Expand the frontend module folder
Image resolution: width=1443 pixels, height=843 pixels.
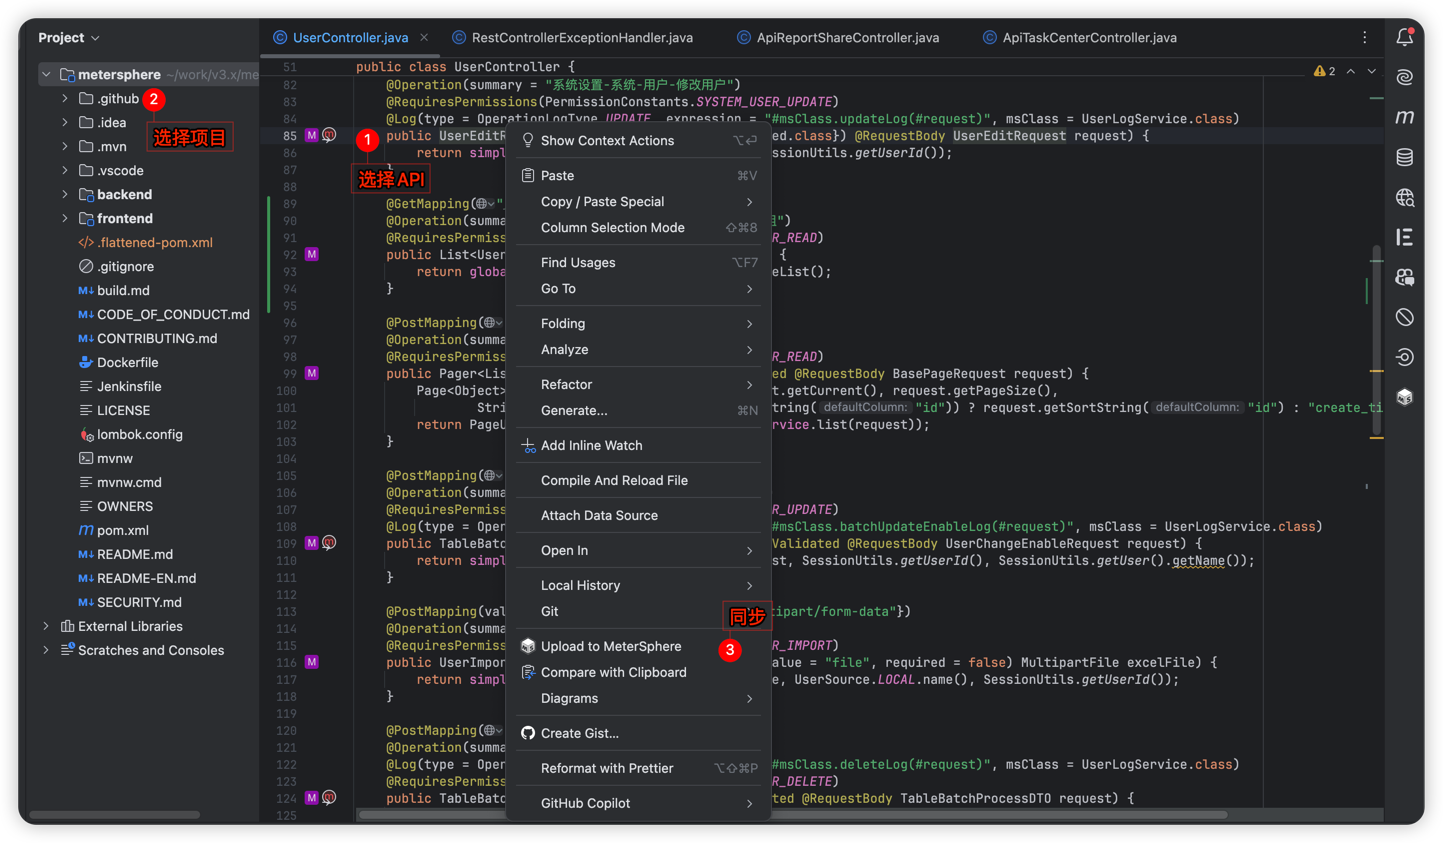(65, 218)
